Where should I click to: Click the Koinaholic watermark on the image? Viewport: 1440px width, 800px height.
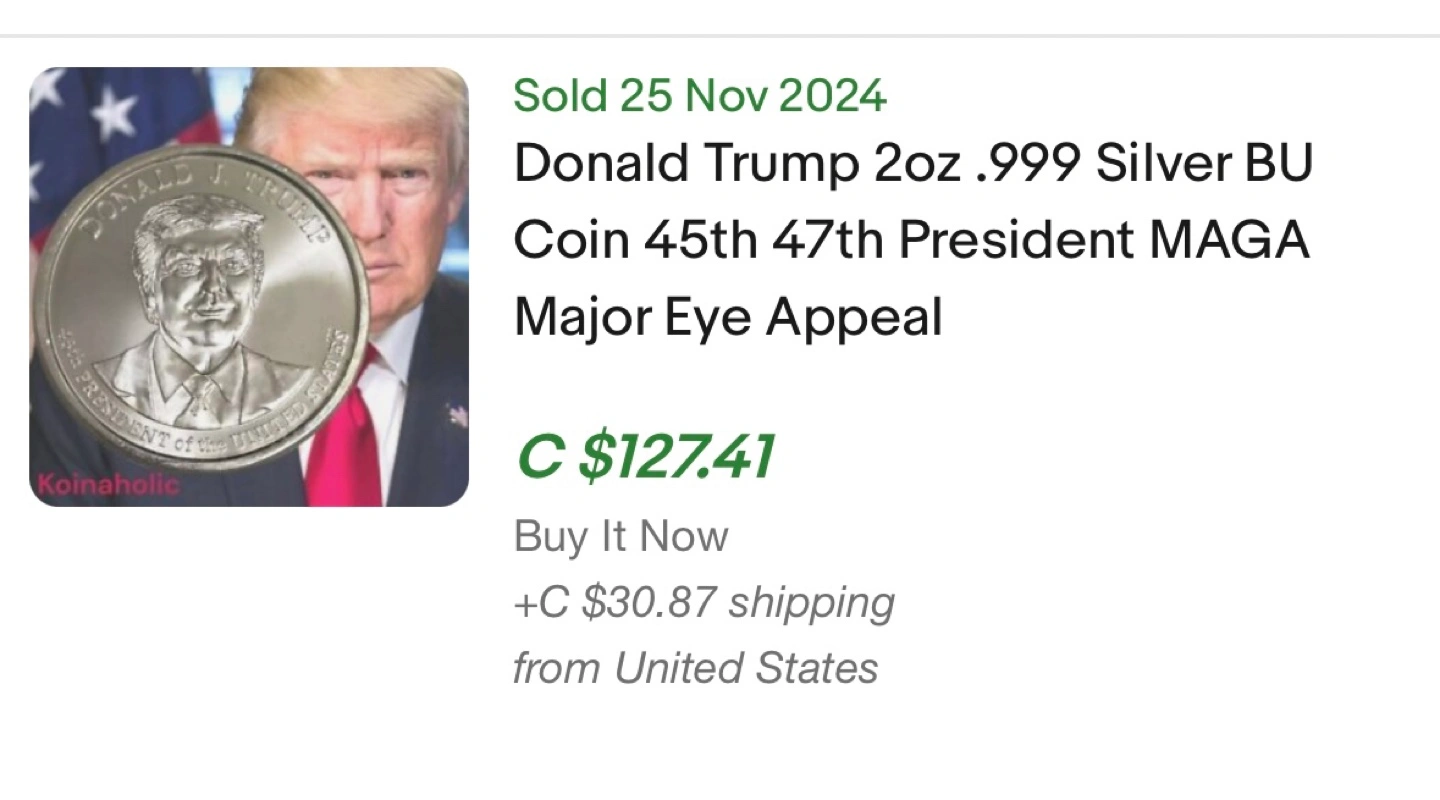pos(108,486)
